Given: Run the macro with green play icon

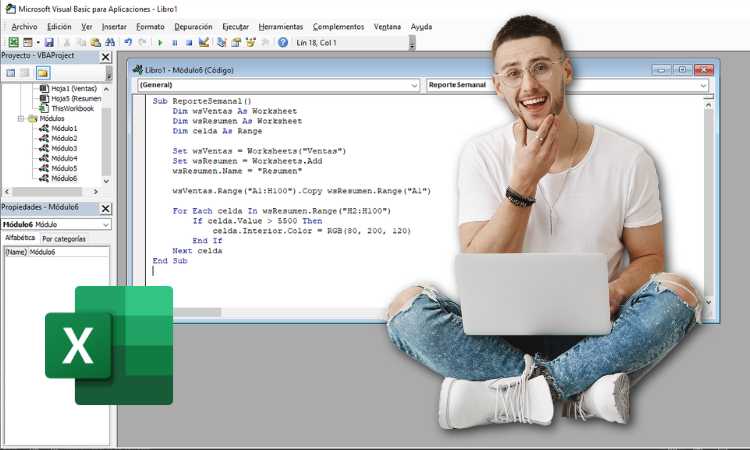Looking at the screenshot, I should point(160,43).
